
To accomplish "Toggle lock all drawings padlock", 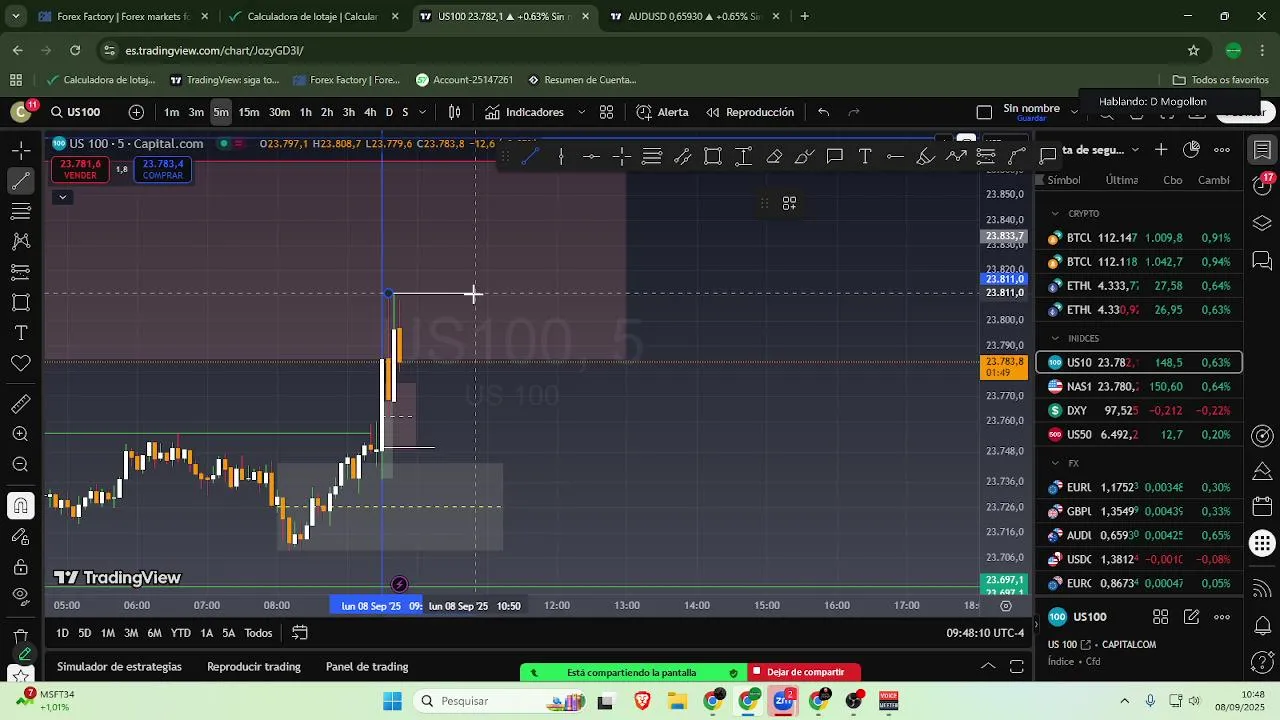I will [x=21, y=567].
